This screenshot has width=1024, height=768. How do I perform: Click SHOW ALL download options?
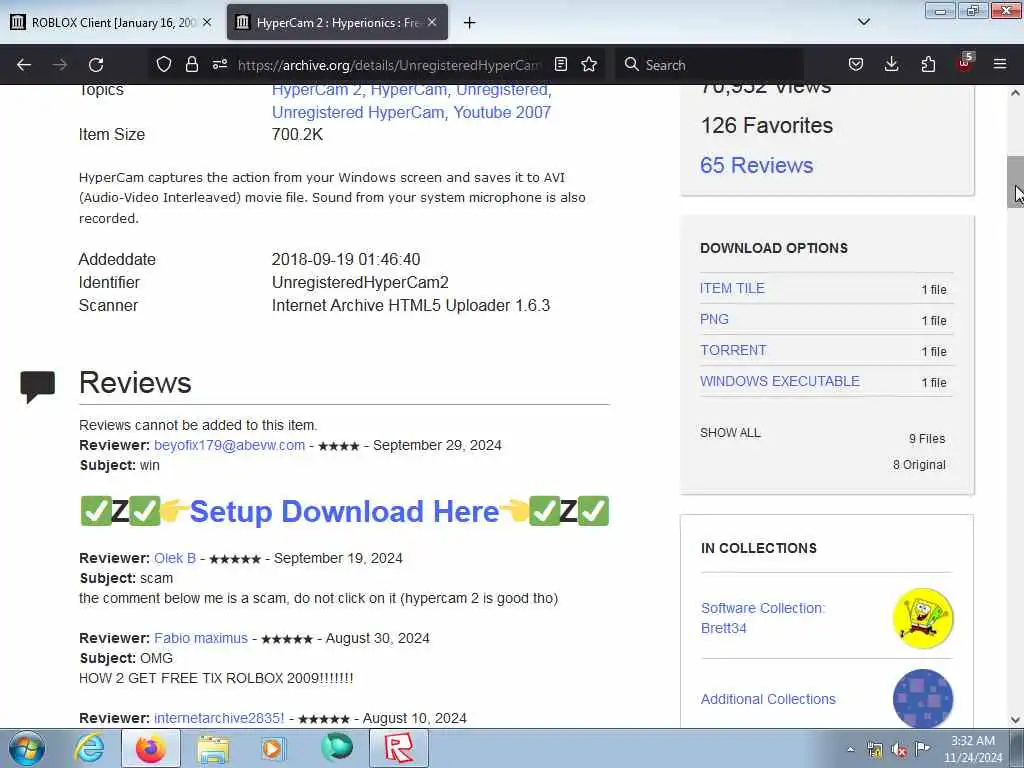click(x=730, y=432)
